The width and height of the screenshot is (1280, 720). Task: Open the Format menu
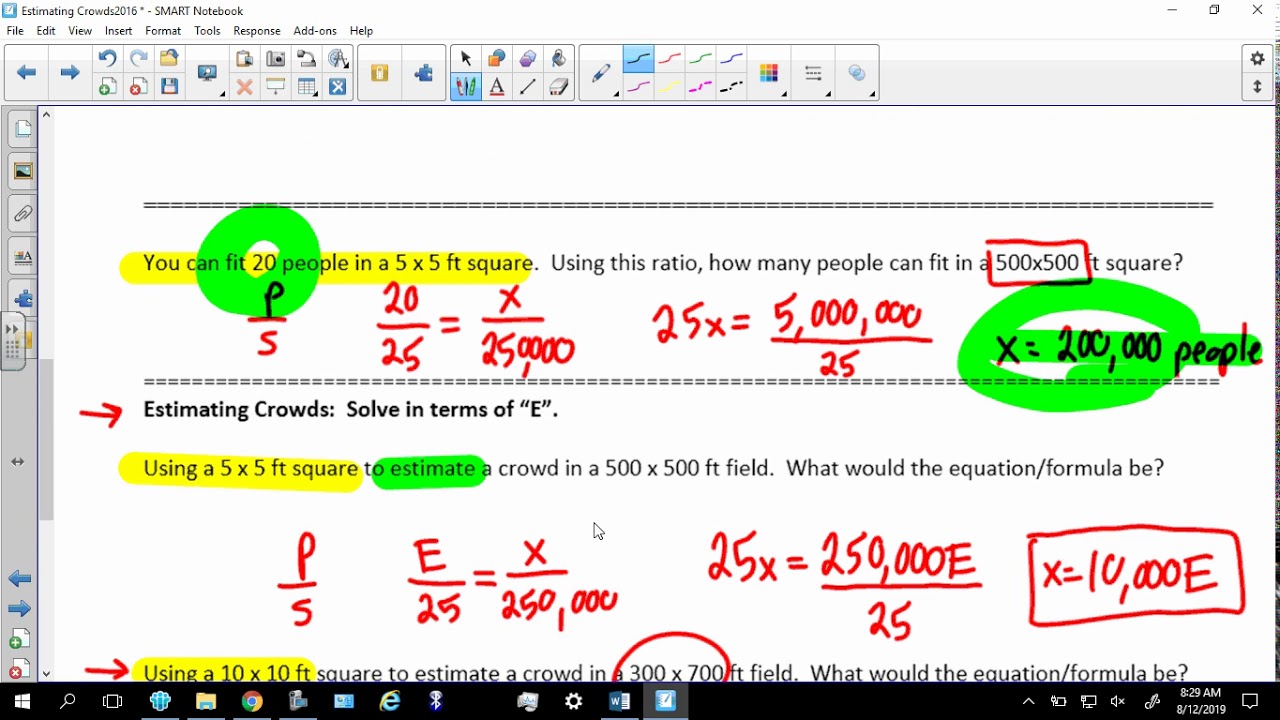(163, 31)
